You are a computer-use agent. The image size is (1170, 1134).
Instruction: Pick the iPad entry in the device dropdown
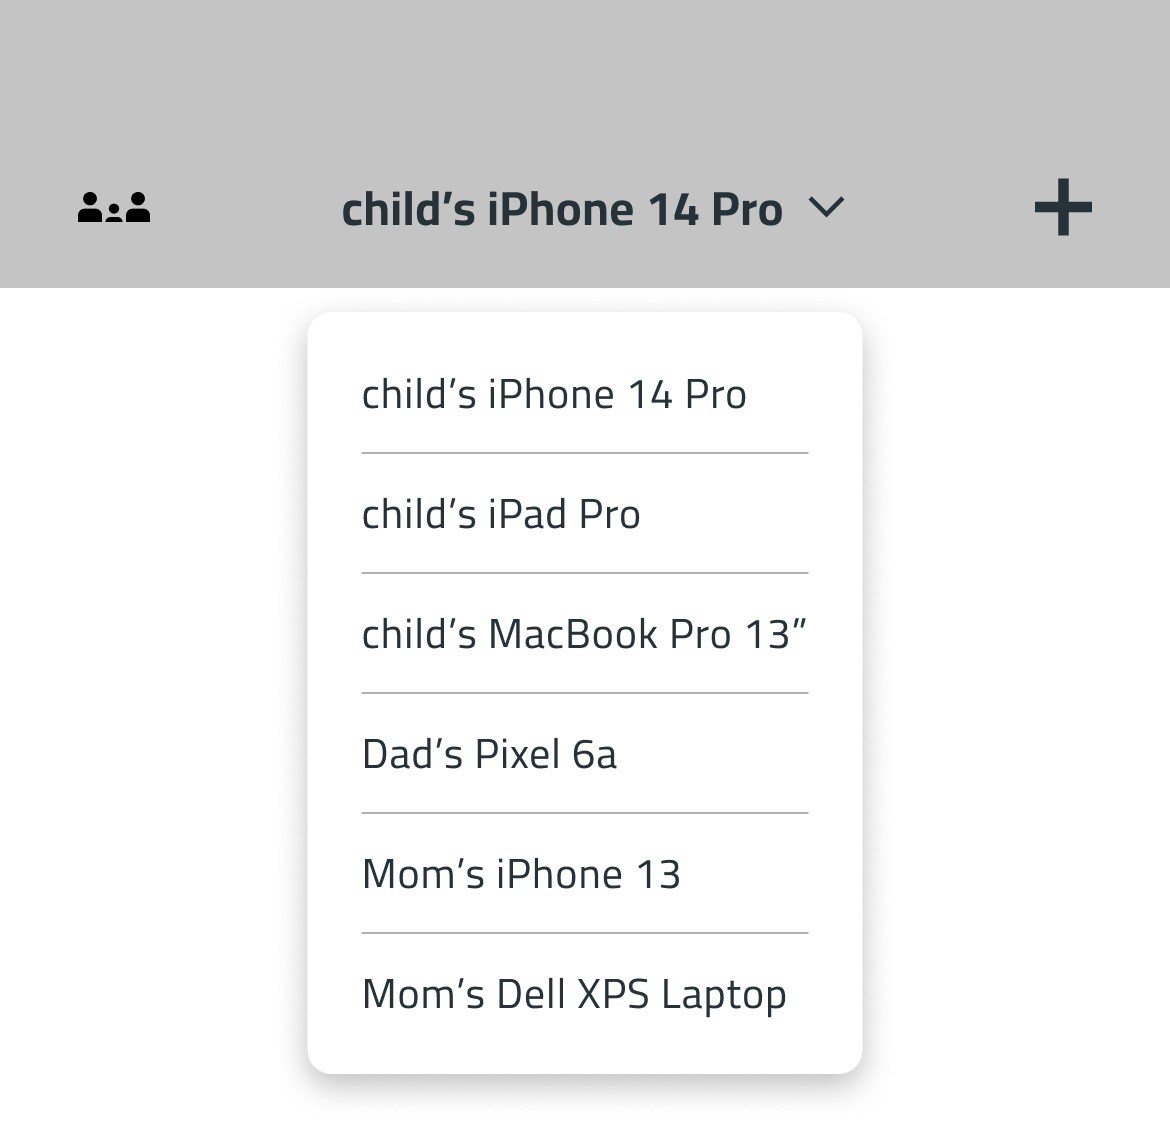tap(501, 514)
